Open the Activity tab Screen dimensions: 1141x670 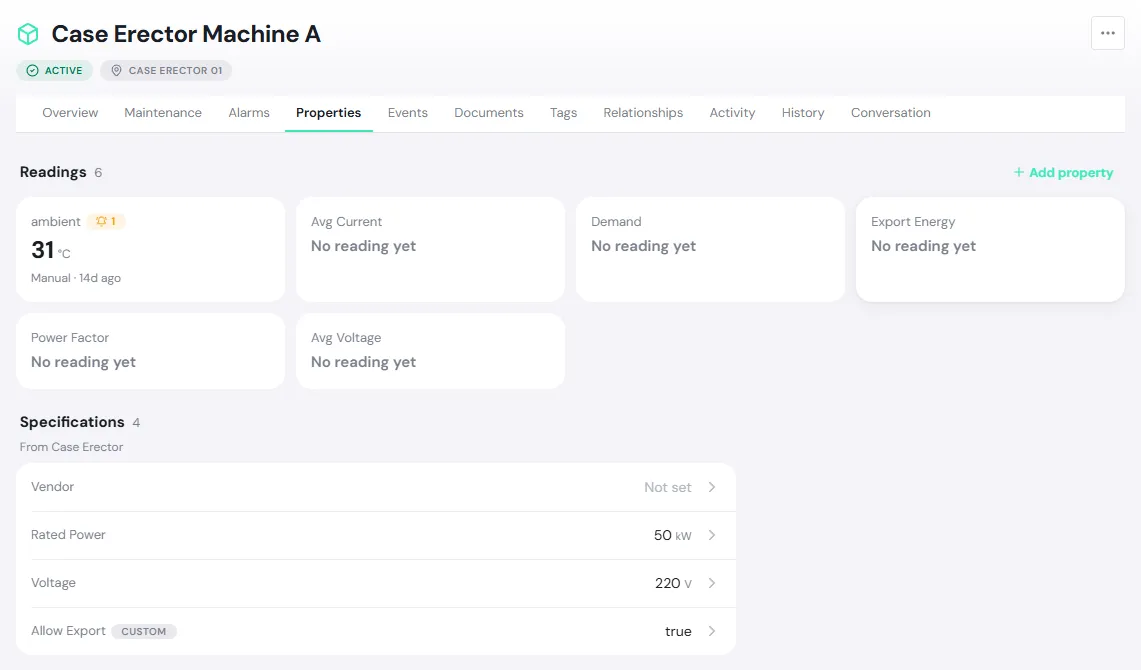732,113
